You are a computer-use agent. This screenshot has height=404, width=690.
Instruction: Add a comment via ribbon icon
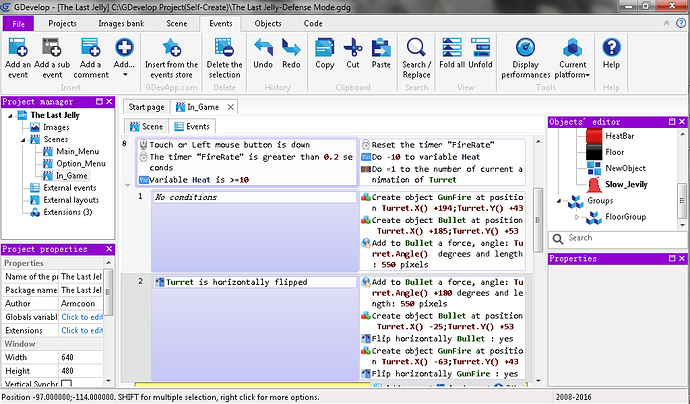click(x=91, y=47)
